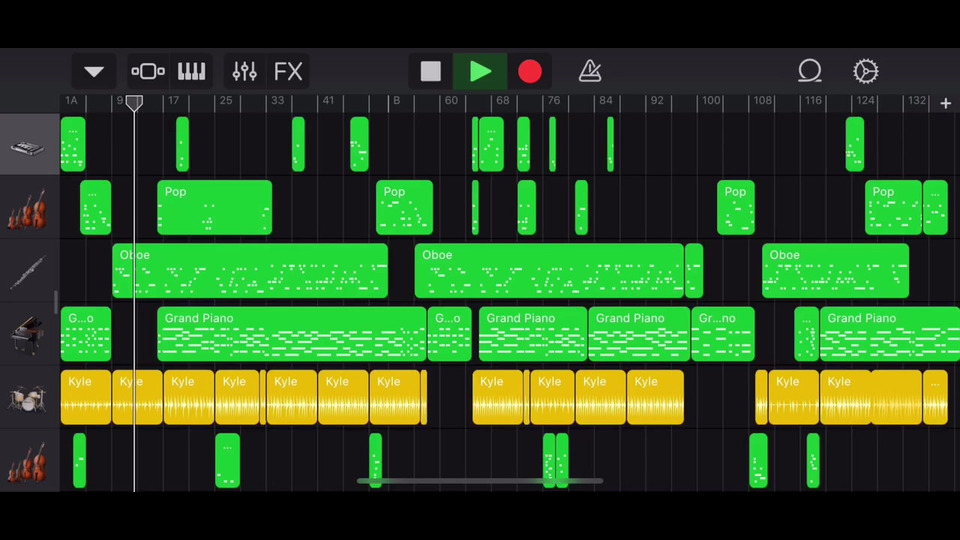This screenshot has width=960, height=540.
Task: Select the first G...o piano region at 1A
Action: coord(86,334)
